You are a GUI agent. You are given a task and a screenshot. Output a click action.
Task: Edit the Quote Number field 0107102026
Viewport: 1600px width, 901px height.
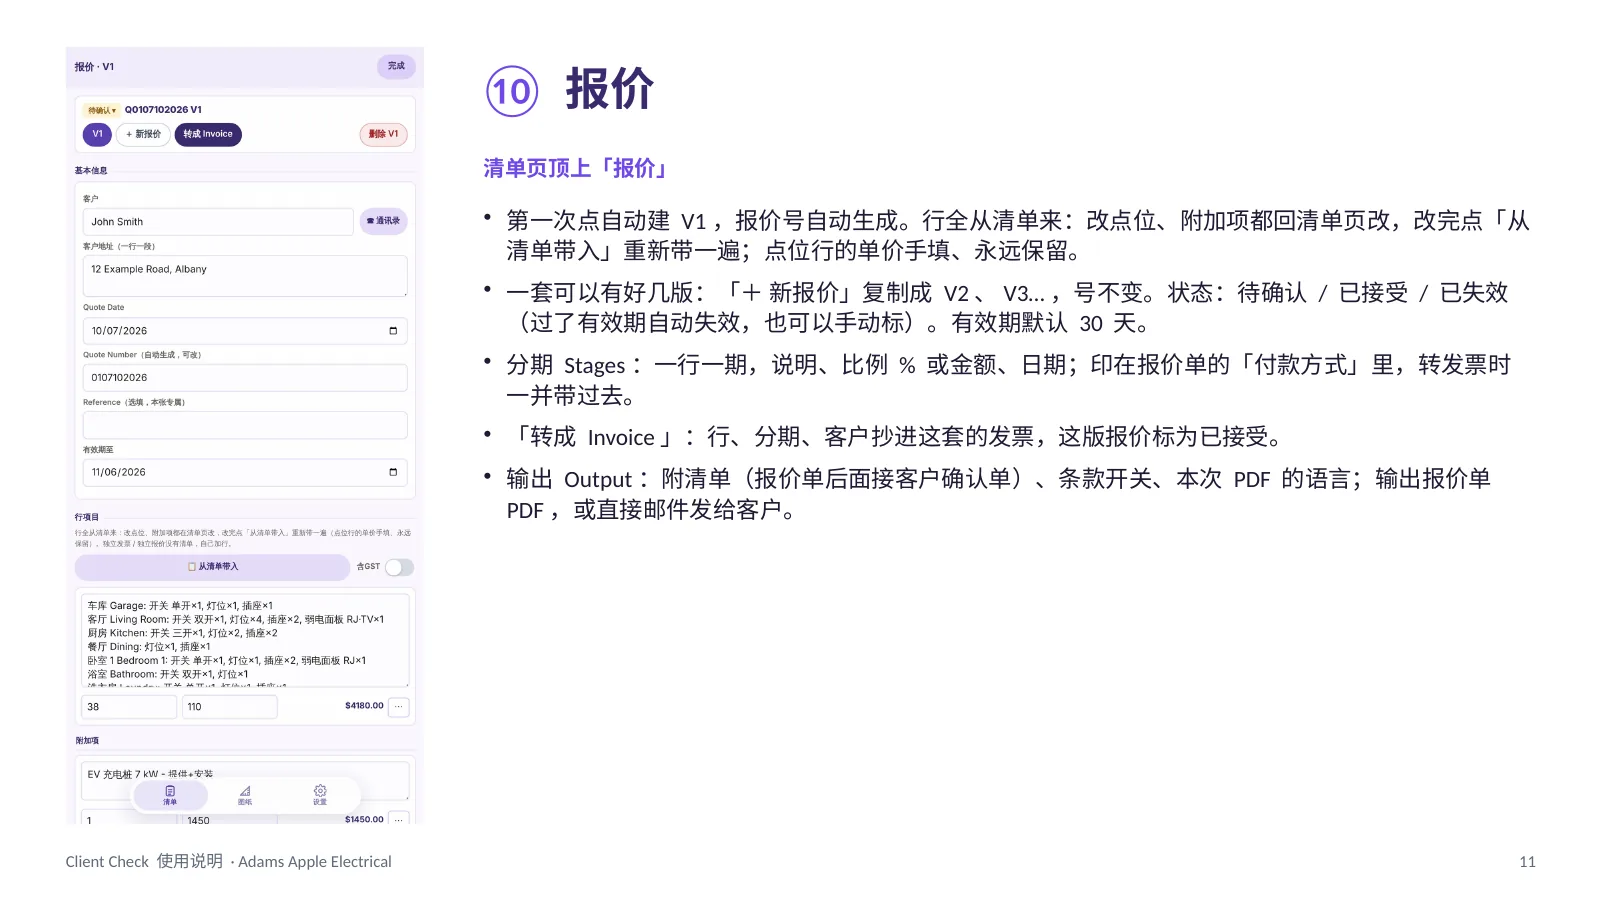point(245,378)
